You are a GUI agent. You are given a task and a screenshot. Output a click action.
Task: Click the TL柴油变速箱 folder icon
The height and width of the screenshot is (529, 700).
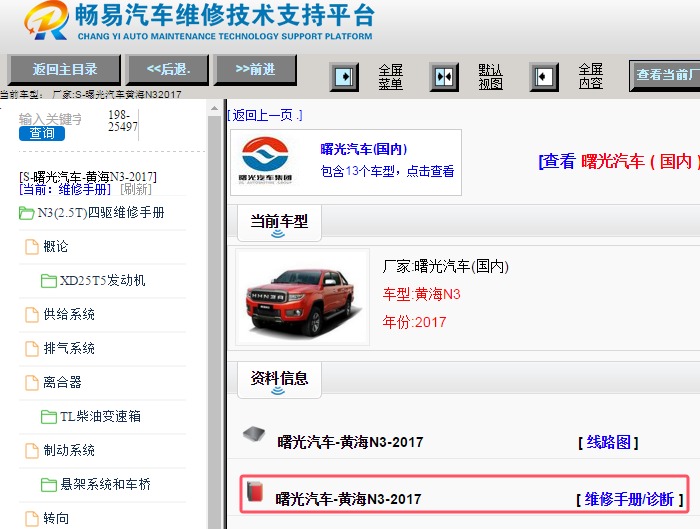pyautogui.click(x=49, y=417)
